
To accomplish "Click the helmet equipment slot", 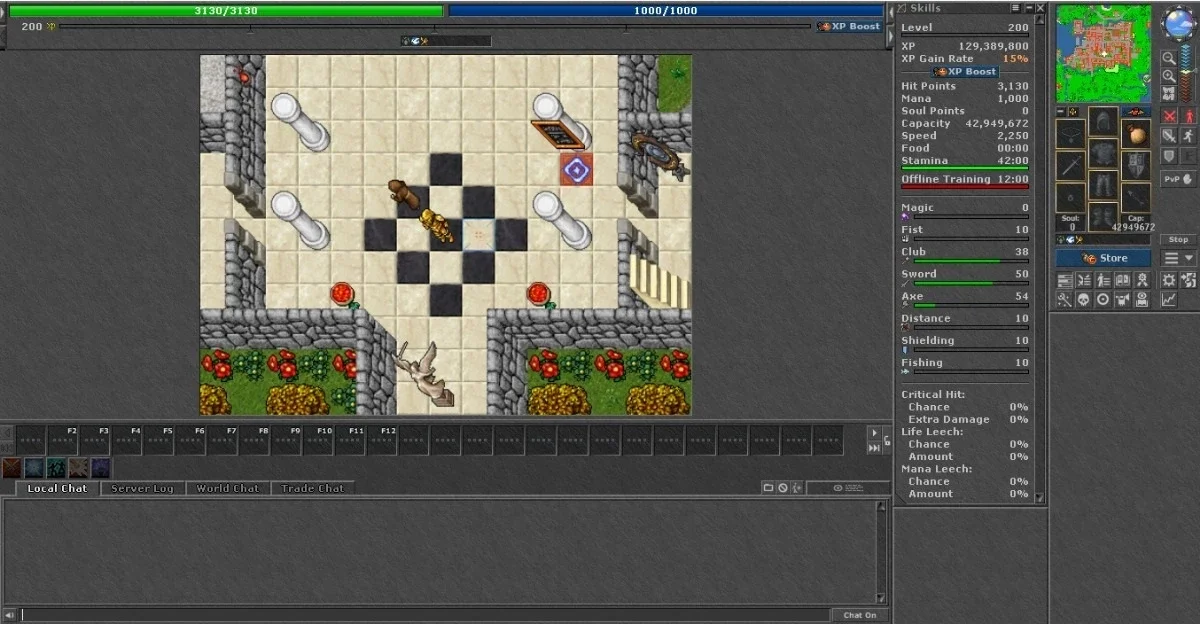I will point(1103,122).
